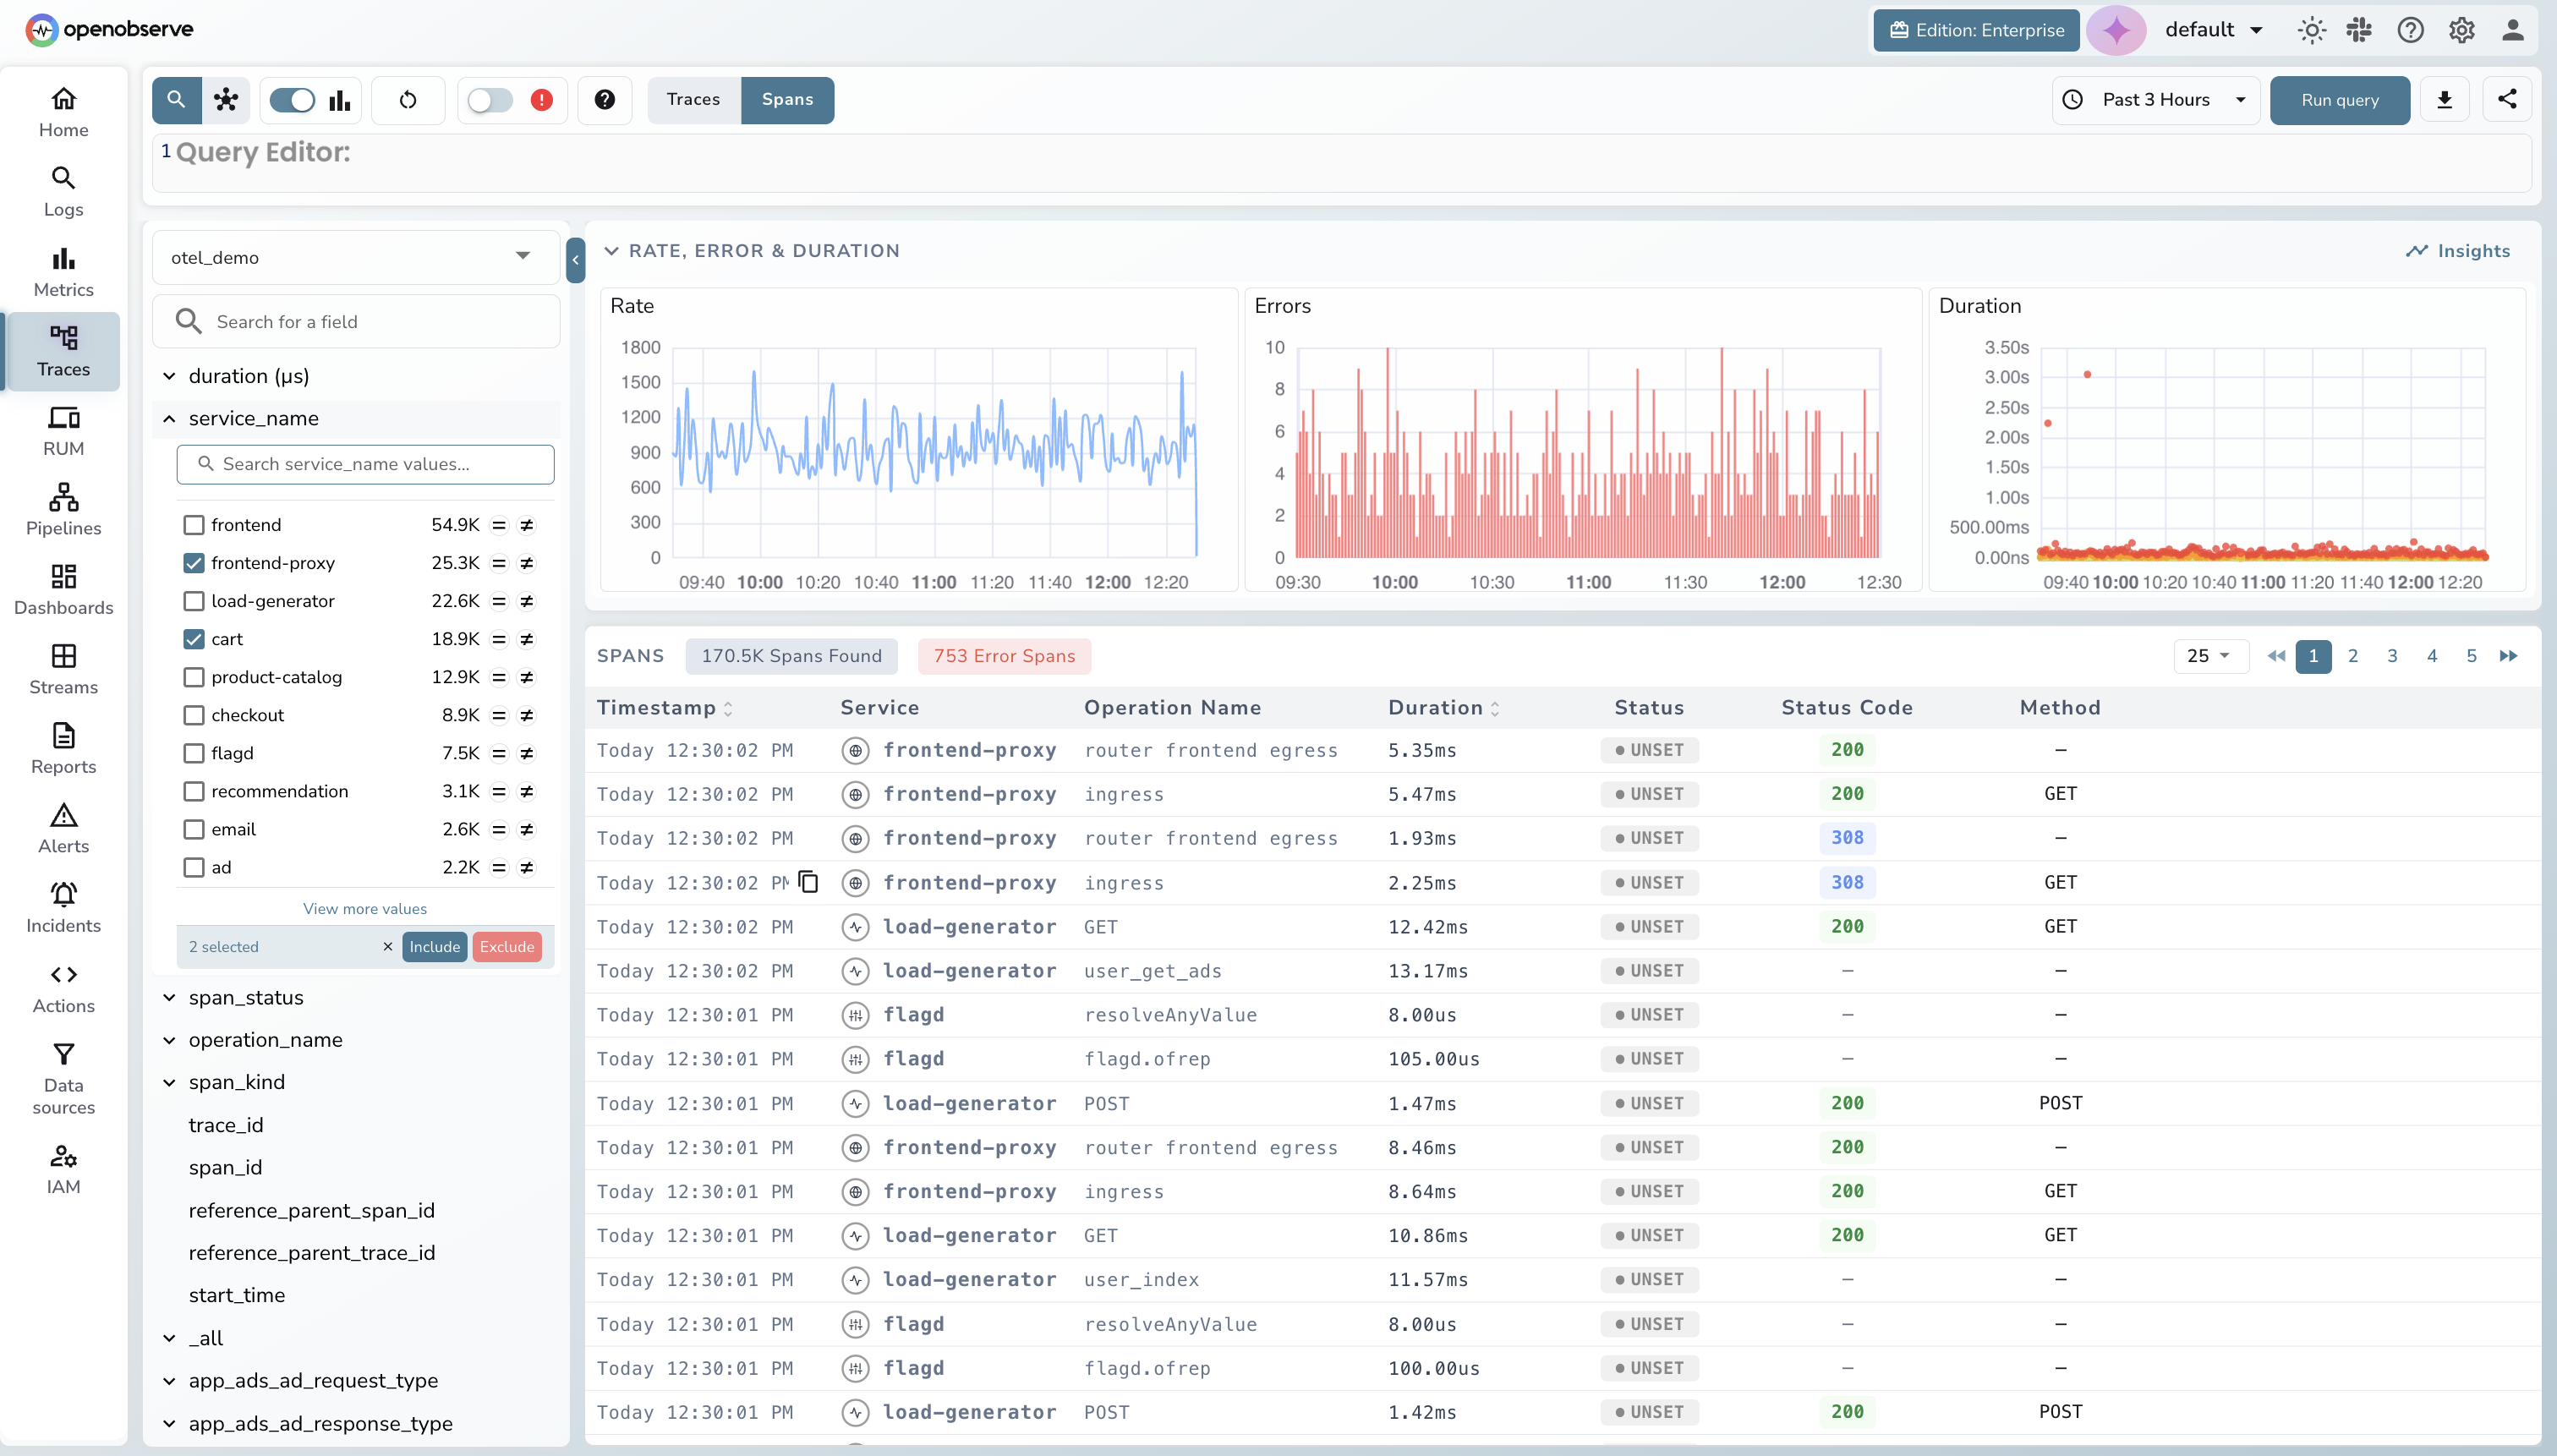Open the otel_demo stream dropdown
Viewport: 2557px width, 1456px height.
tap(355, 257)
